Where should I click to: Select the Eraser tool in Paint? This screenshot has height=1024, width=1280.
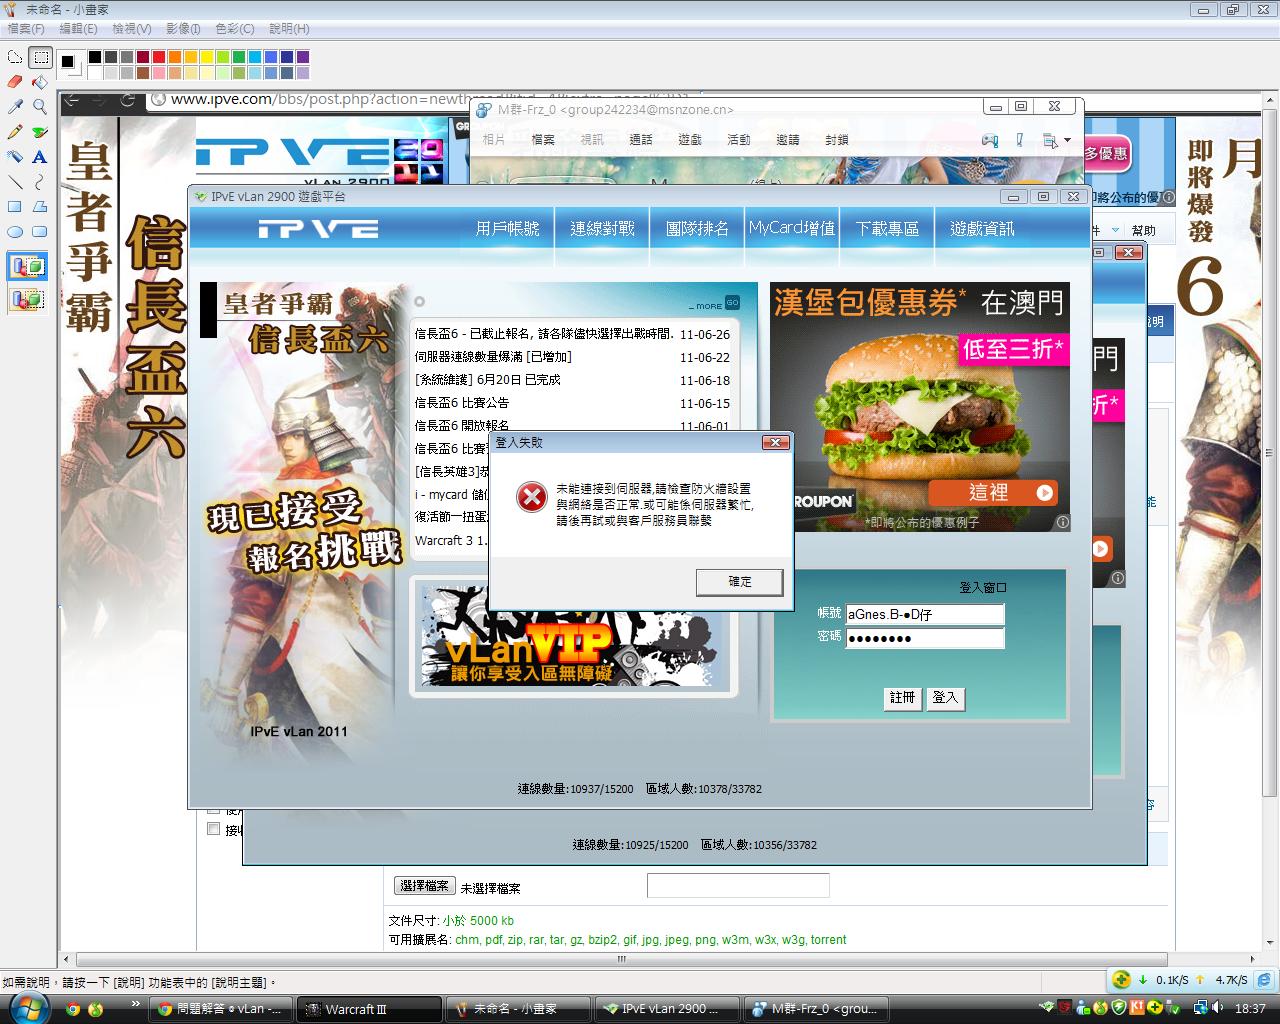(15, 82)
